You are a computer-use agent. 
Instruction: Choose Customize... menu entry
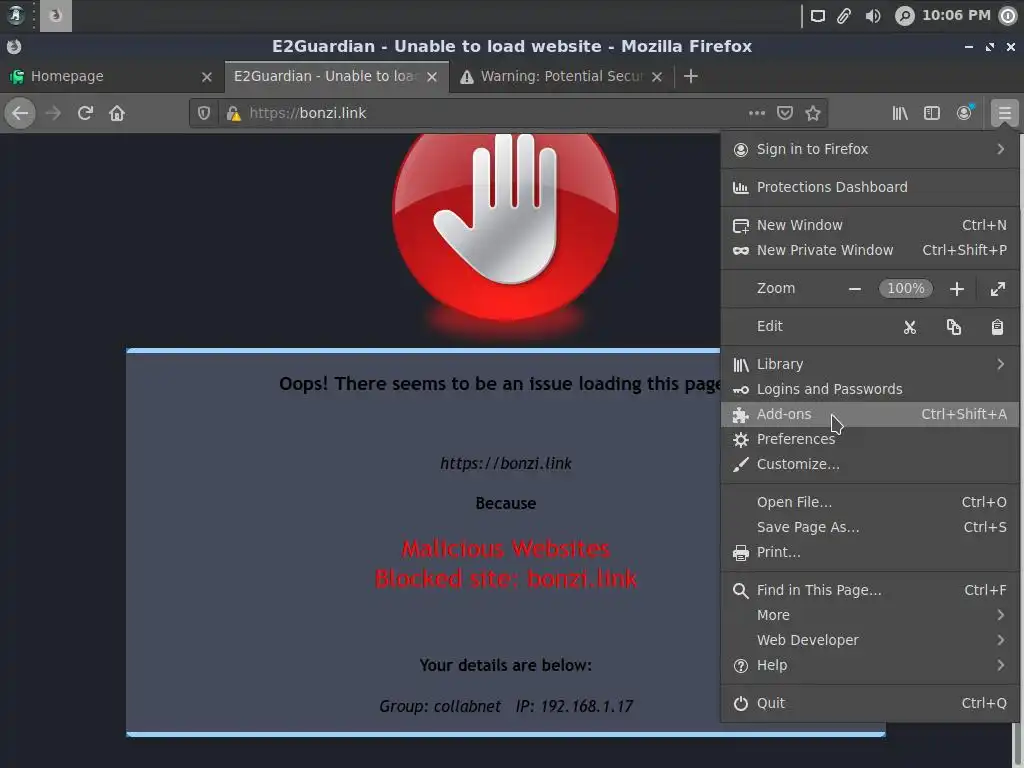coord(869,464)
